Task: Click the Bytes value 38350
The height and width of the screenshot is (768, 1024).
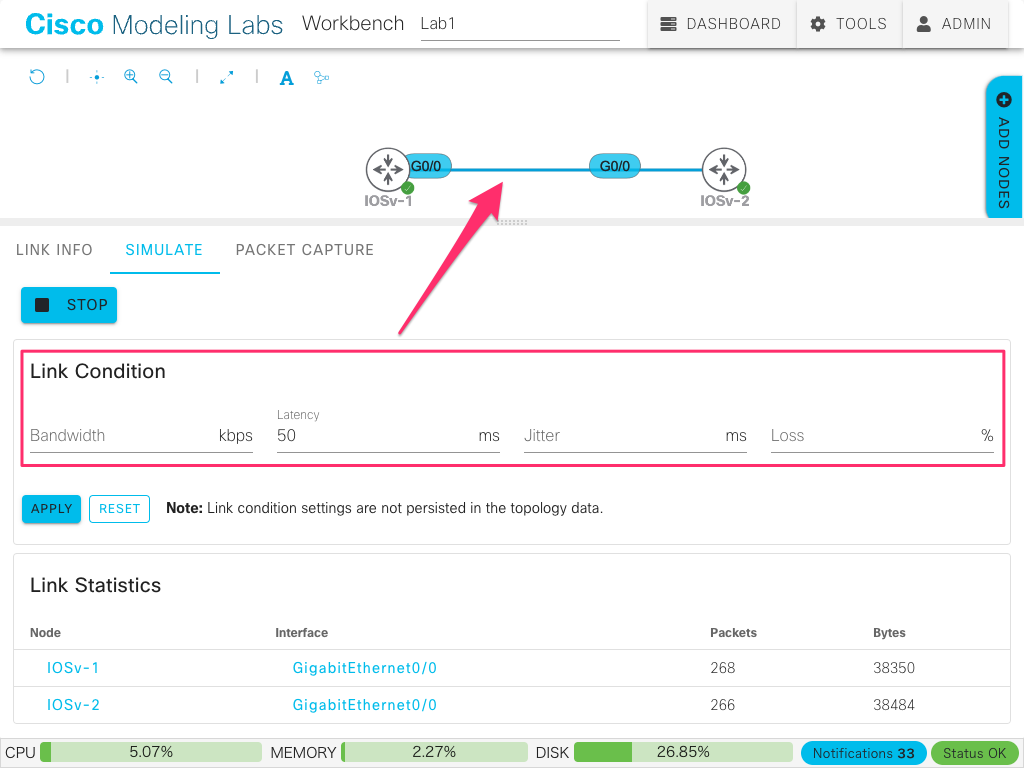Action: point(894,668)
